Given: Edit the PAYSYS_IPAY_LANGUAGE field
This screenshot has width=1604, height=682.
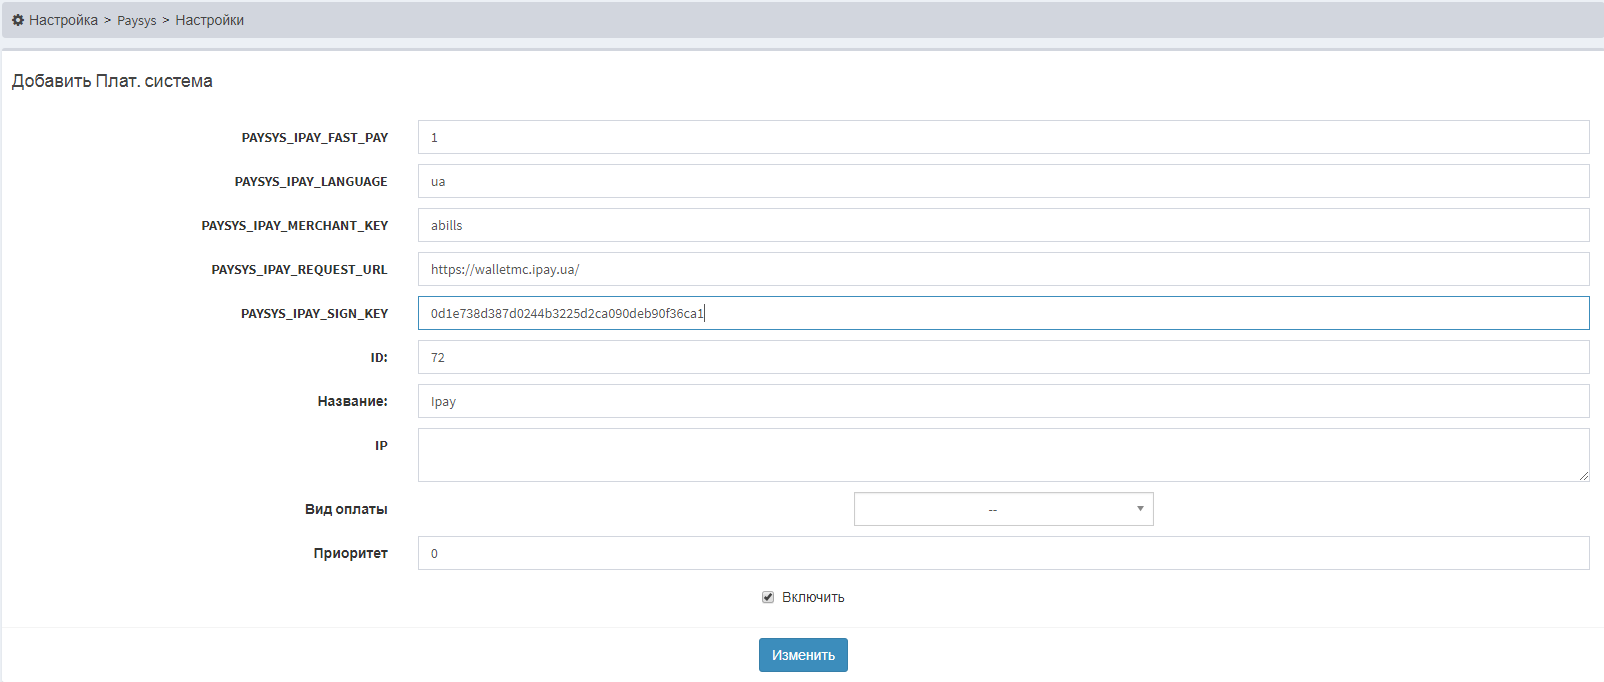Looking at the screenshot, I should click(x=1003, y=181).
